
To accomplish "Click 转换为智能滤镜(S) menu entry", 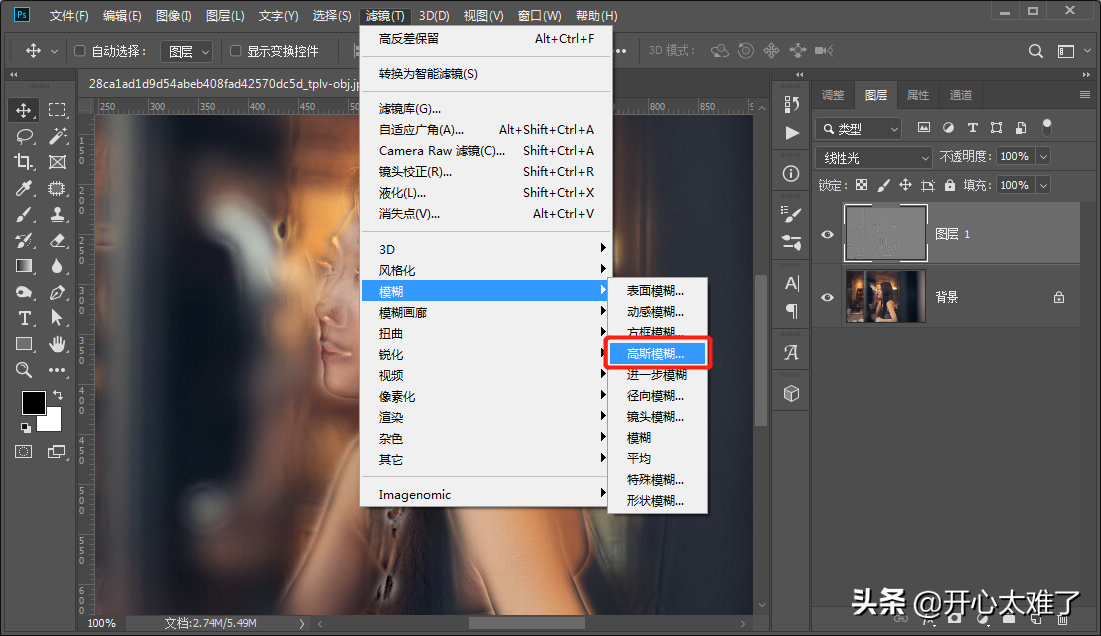I will 428,74.
